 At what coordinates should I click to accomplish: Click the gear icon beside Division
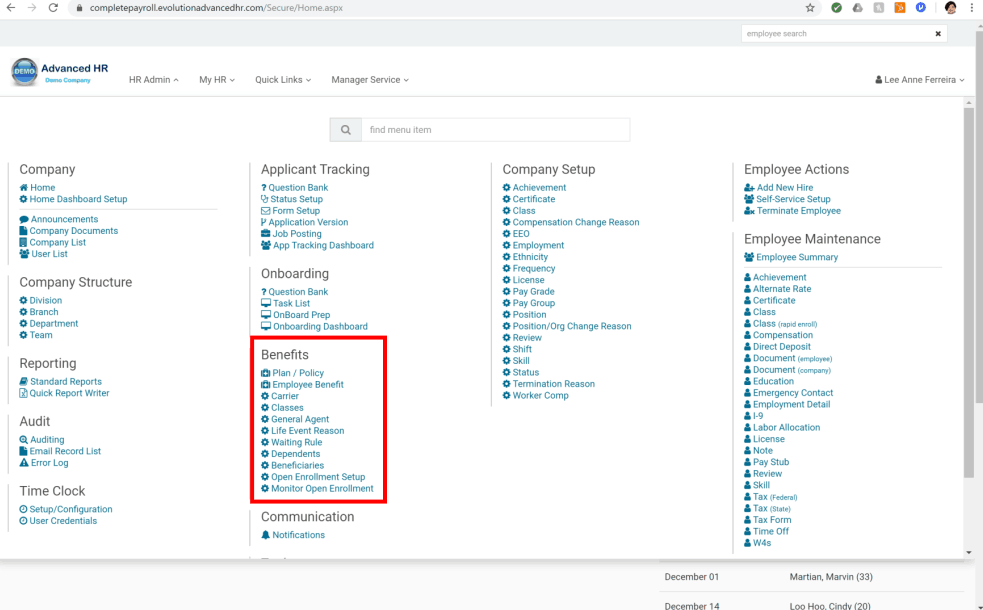click(23, 300)
